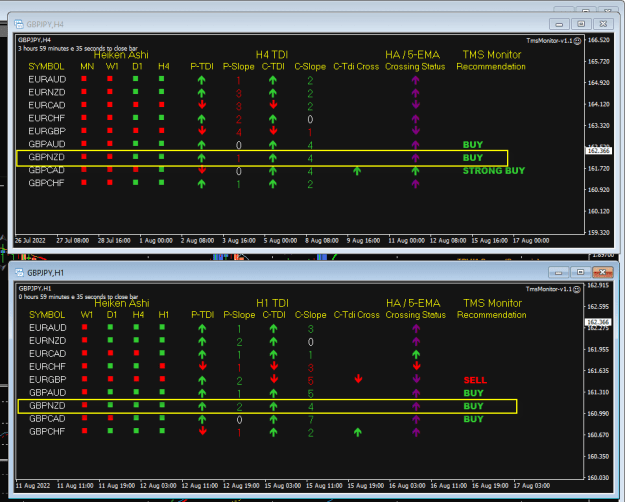Click EURCAD purple down arrow in H4 window
Image resolution: width=625 pixels, height=502 pixels.
click(415, 105)
